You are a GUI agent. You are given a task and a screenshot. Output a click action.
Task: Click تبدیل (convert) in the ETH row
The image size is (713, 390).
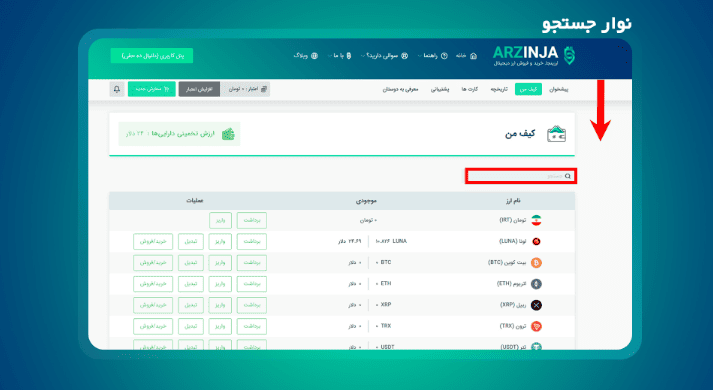coord(191,284)
